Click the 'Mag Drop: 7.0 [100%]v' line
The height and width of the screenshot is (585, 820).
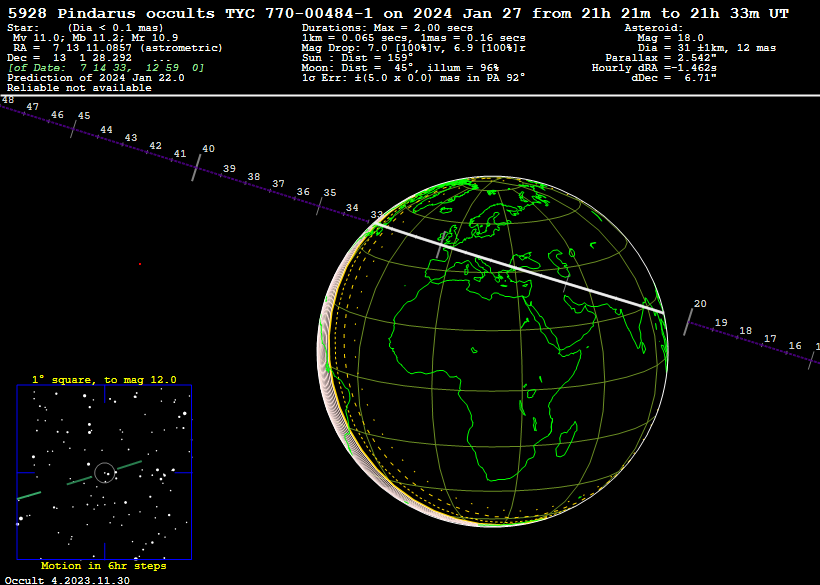414,48
